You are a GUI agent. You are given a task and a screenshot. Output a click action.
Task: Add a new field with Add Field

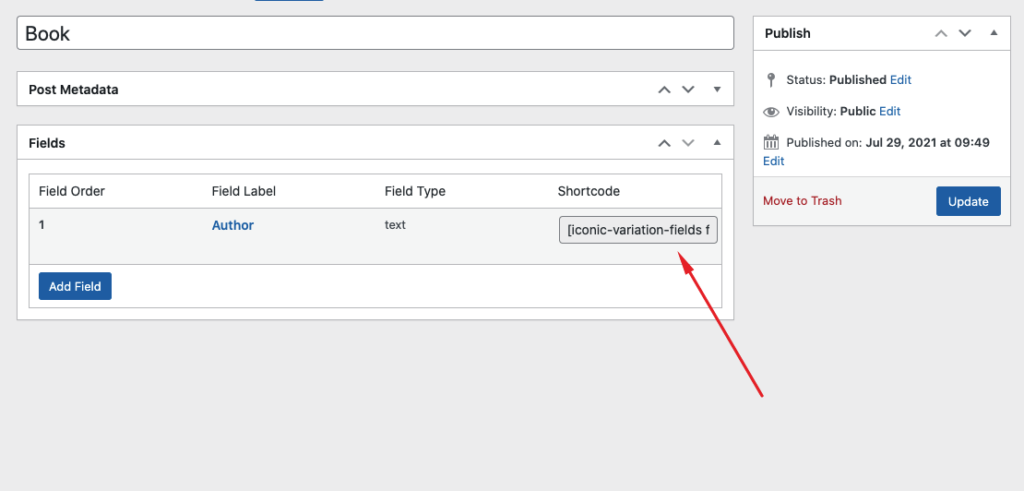pos(75,286)
